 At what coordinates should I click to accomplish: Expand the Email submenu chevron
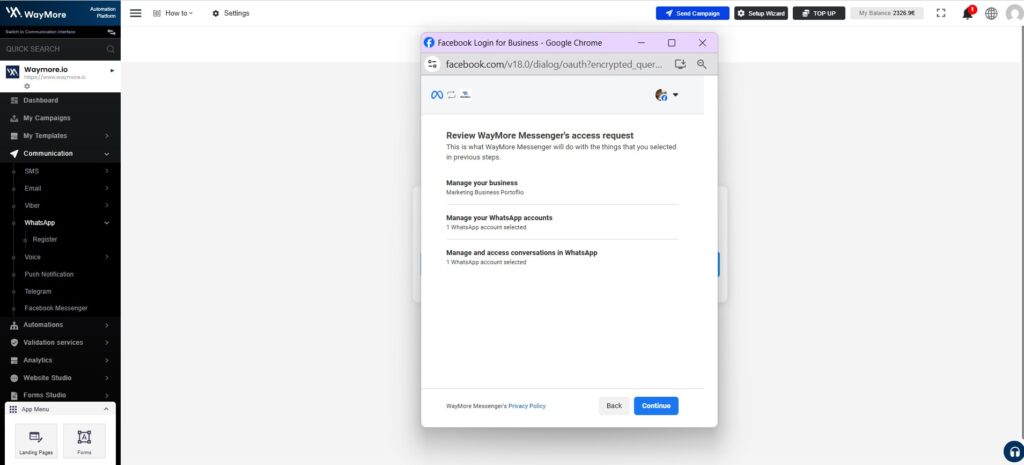(106, 188)
